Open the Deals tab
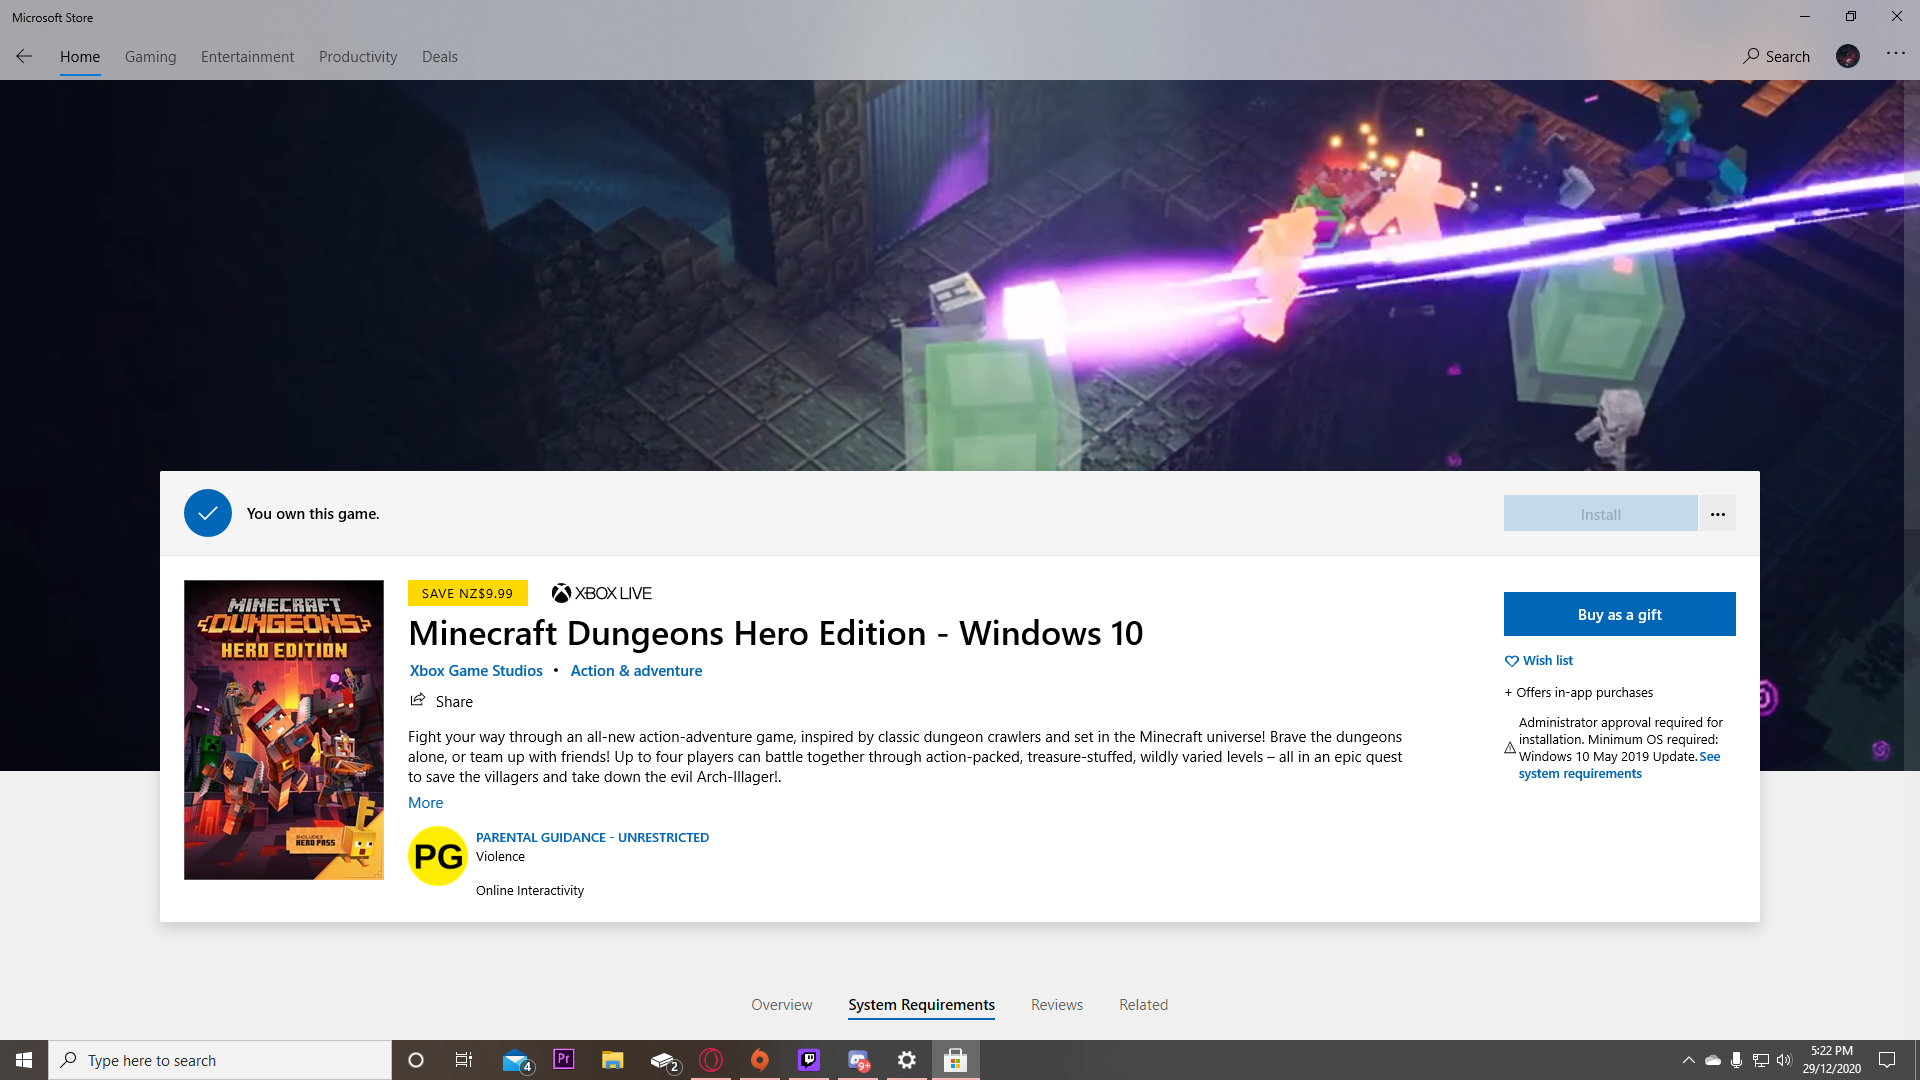This screenshot has height=1080, width=1920. pos(440,57)
